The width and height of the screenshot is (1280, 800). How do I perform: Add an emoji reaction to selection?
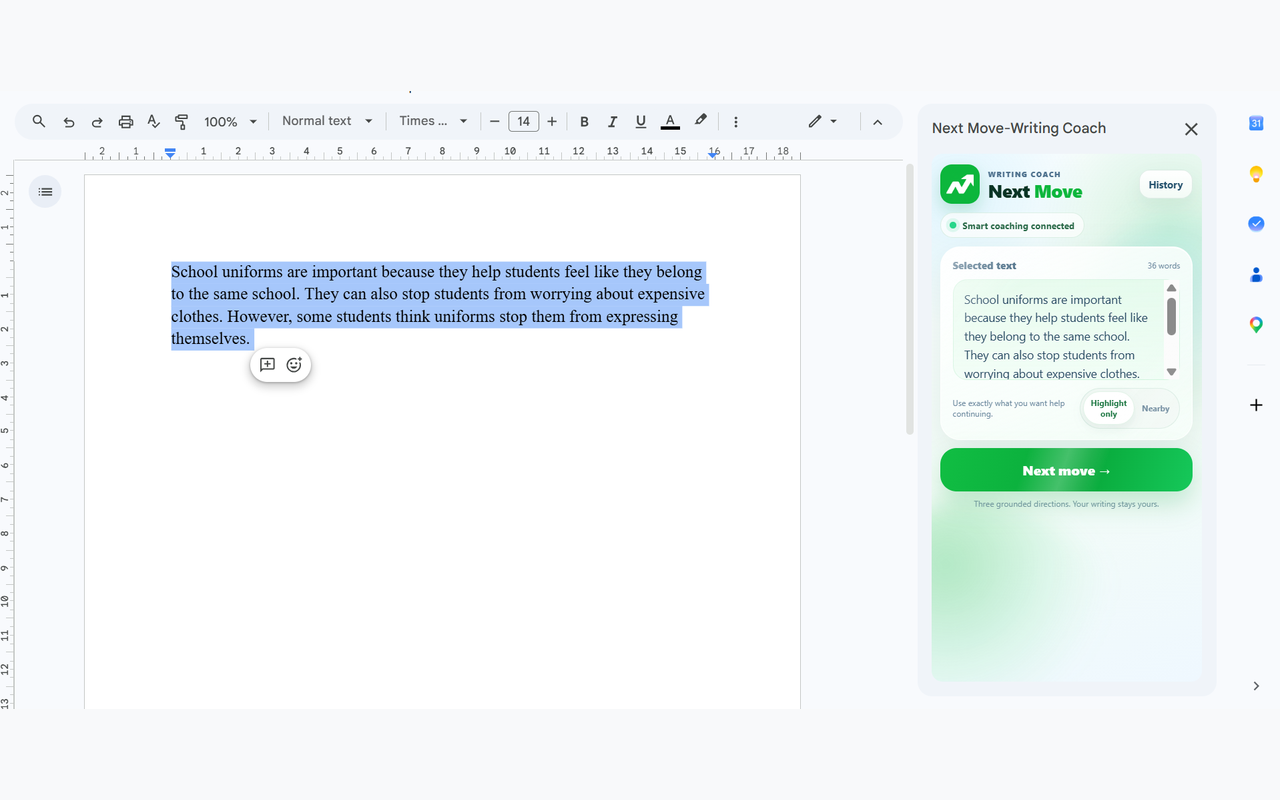tap(294, 365)
